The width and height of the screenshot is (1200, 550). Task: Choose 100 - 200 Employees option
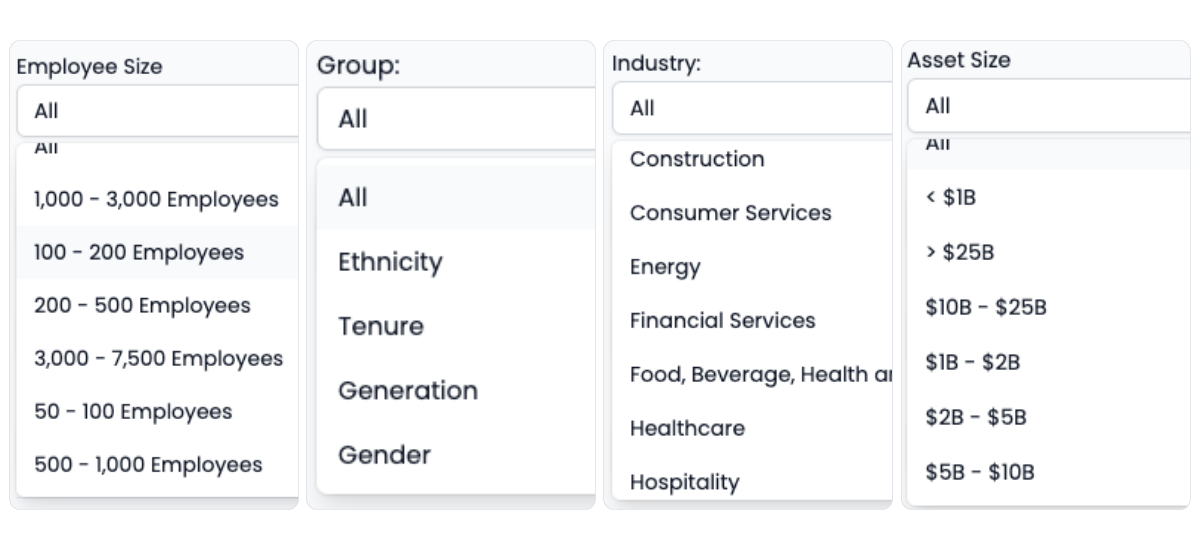coord(139,252)
